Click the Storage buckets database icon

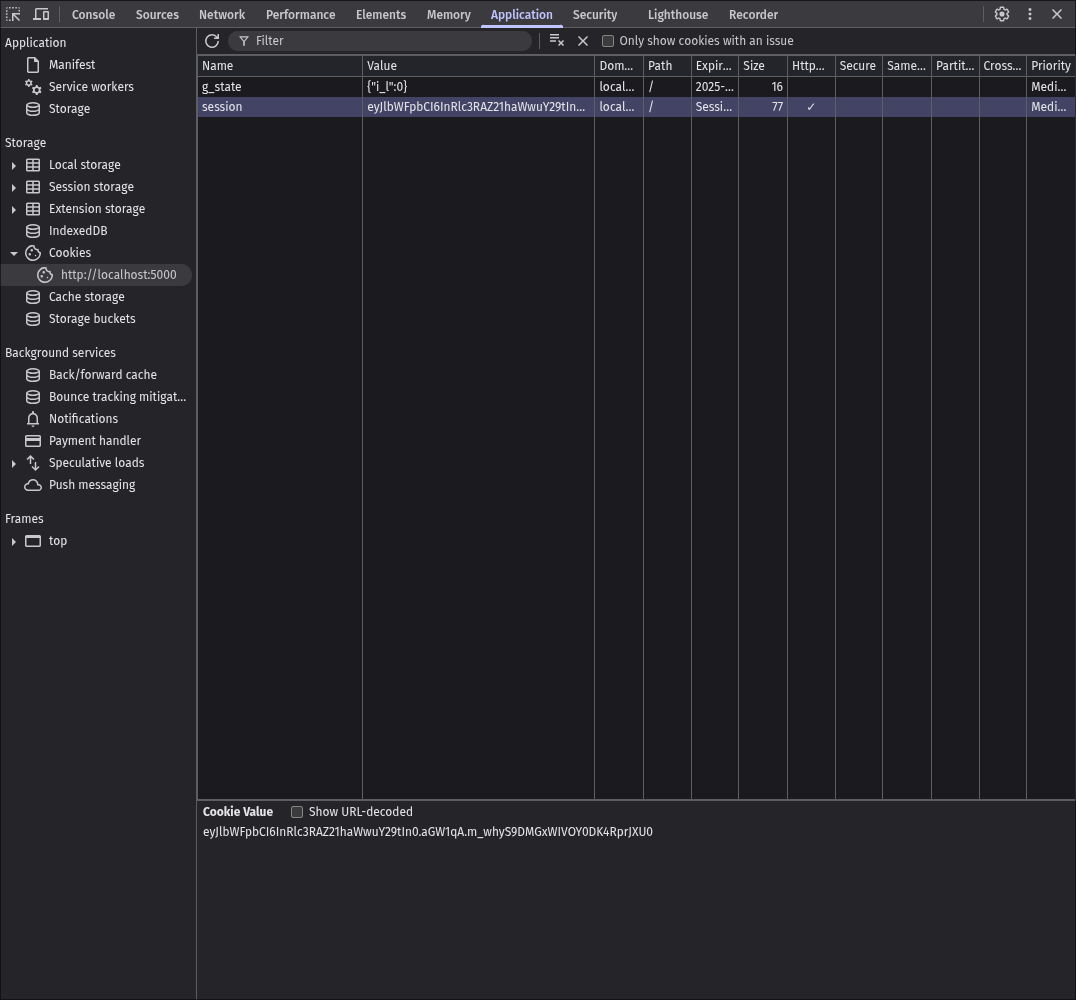point(33,318)
